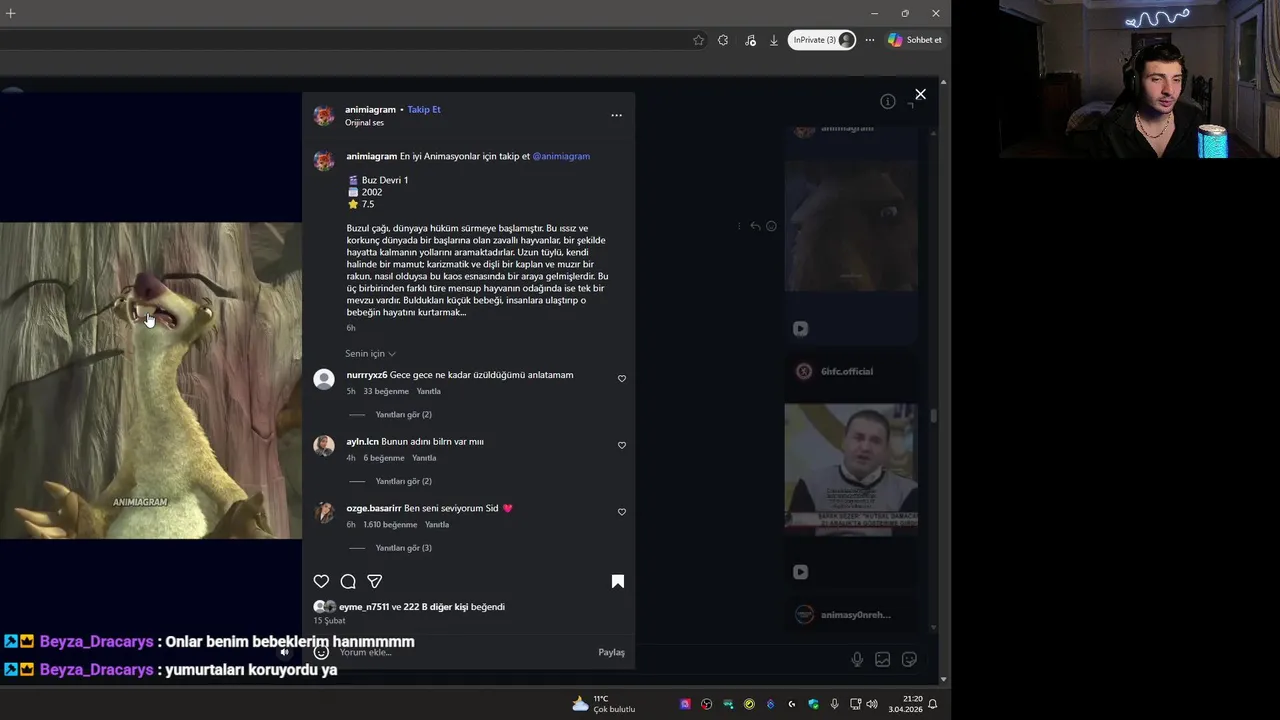The image size is (1280, 720).
Task: Open the browser extensions puzzle icon
Action: click(723, 40)
